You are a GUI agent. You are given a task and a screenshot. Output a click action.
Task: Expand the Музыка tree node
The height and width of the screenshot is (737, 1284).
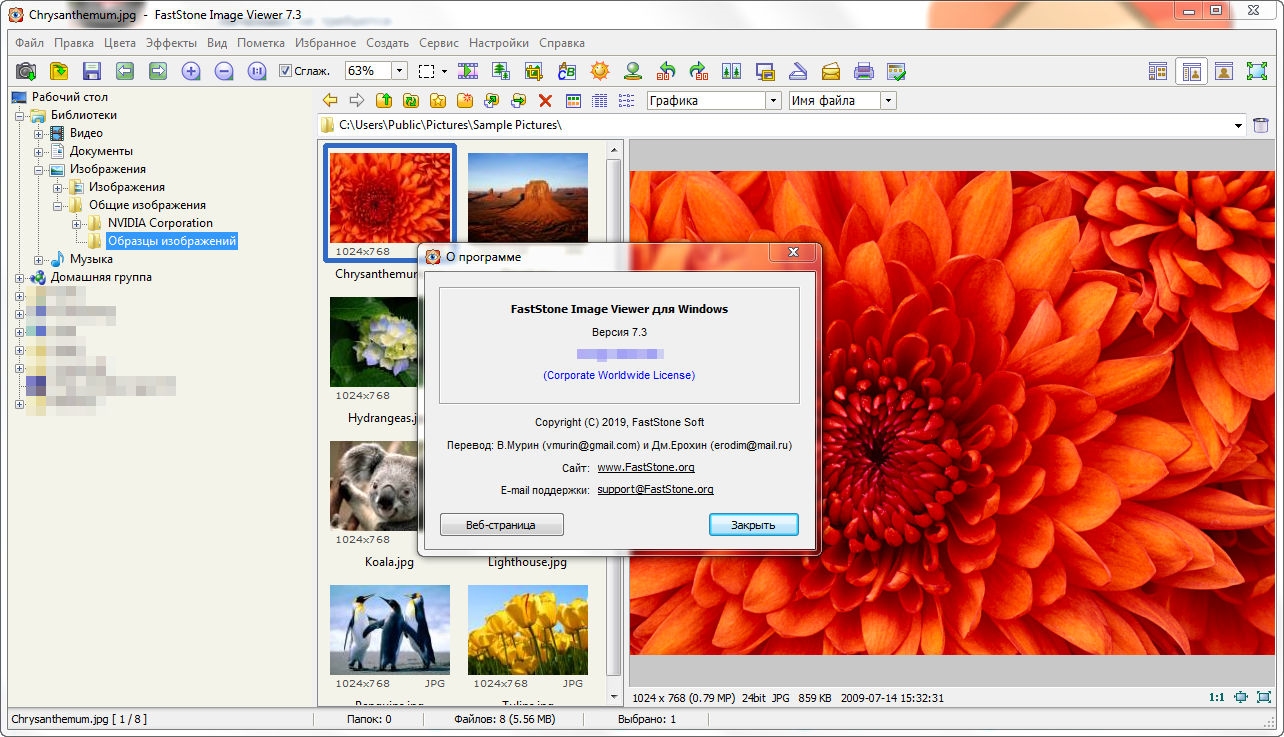coord(38,259)
